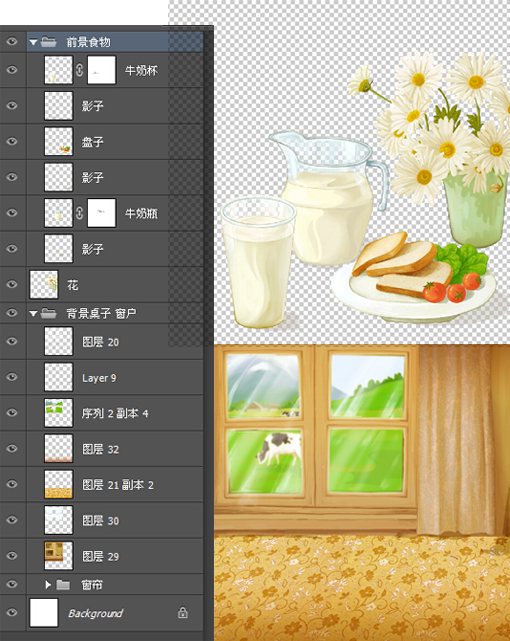Toggle visibility of the 花 layer
Viewport: 510px width, 641px height.
(12, 284)
